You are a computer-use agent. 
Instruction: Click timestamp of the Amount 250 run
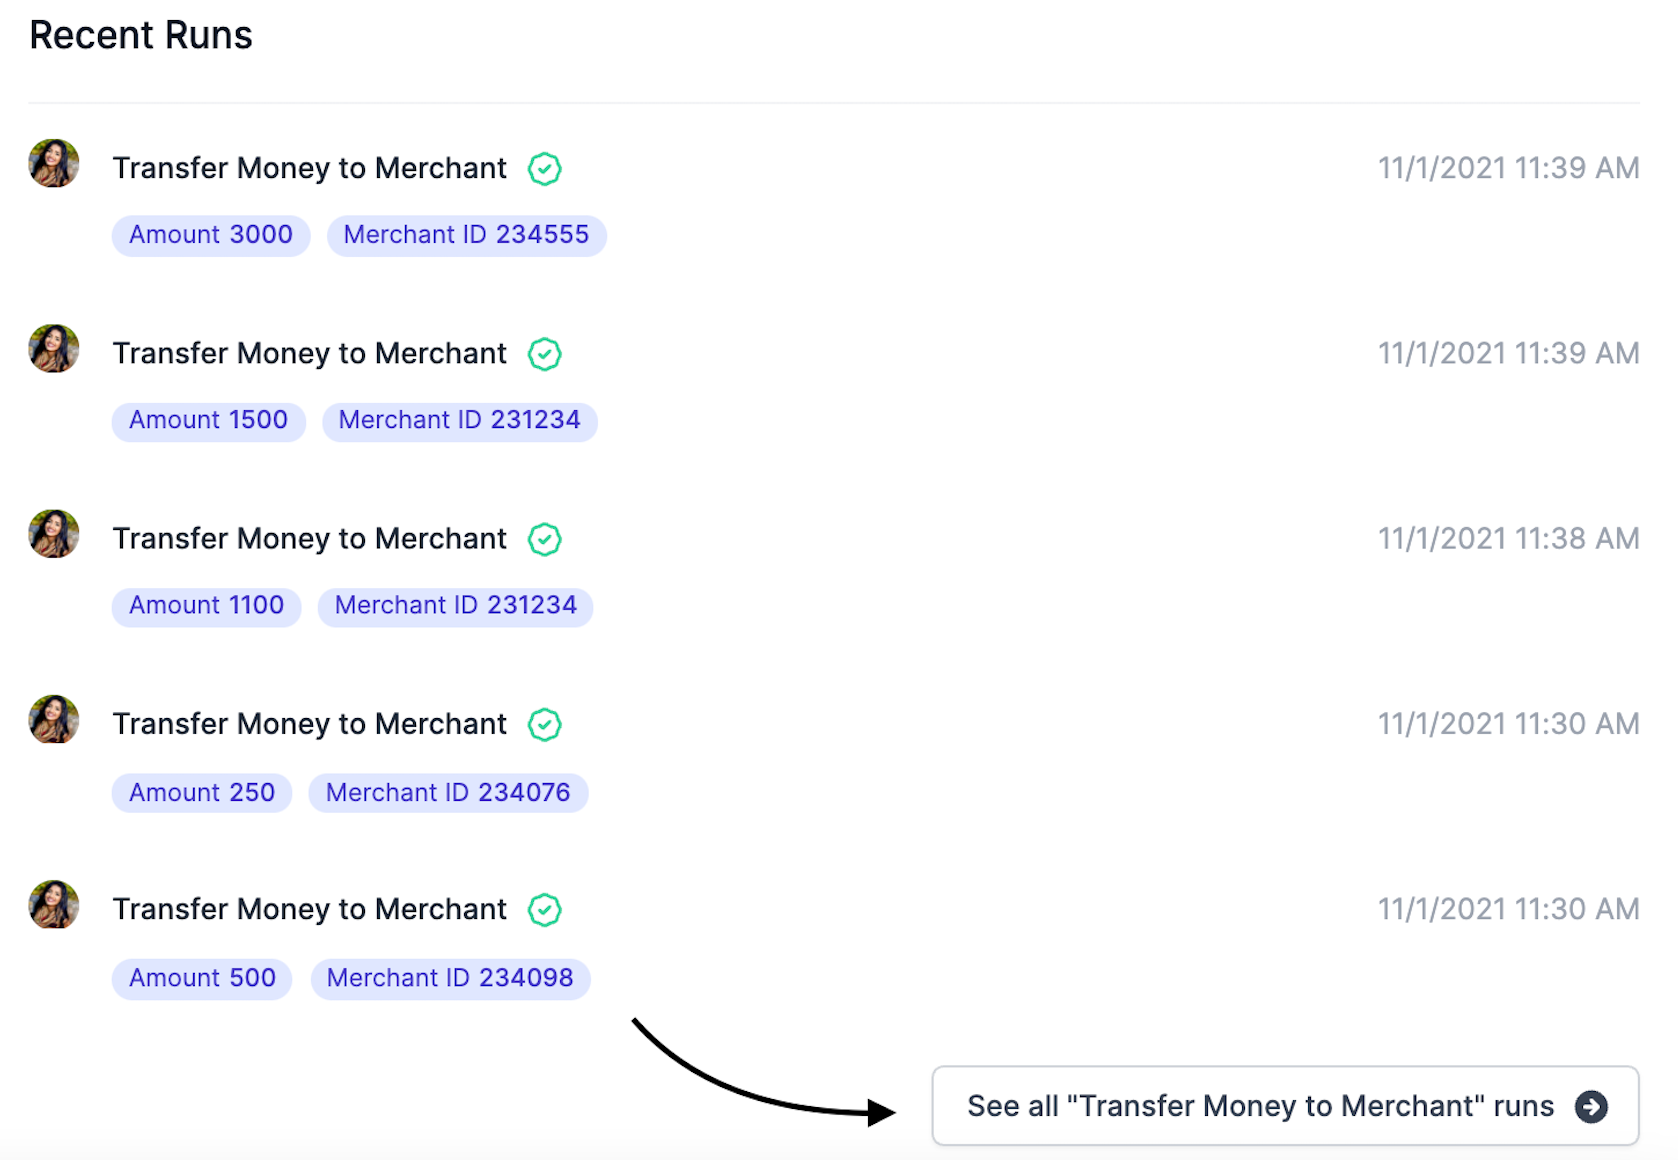[x=1509, y=723]
